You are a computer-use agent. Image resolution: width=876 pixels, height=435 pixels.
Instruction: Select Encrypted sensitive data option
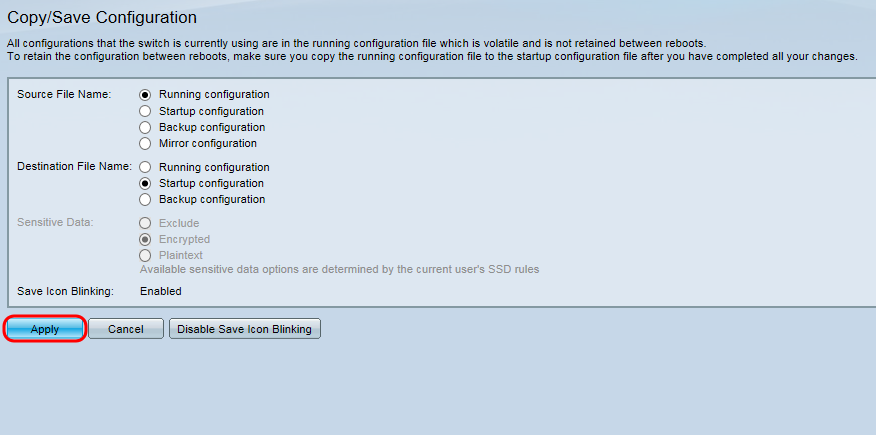coord(145,240)
